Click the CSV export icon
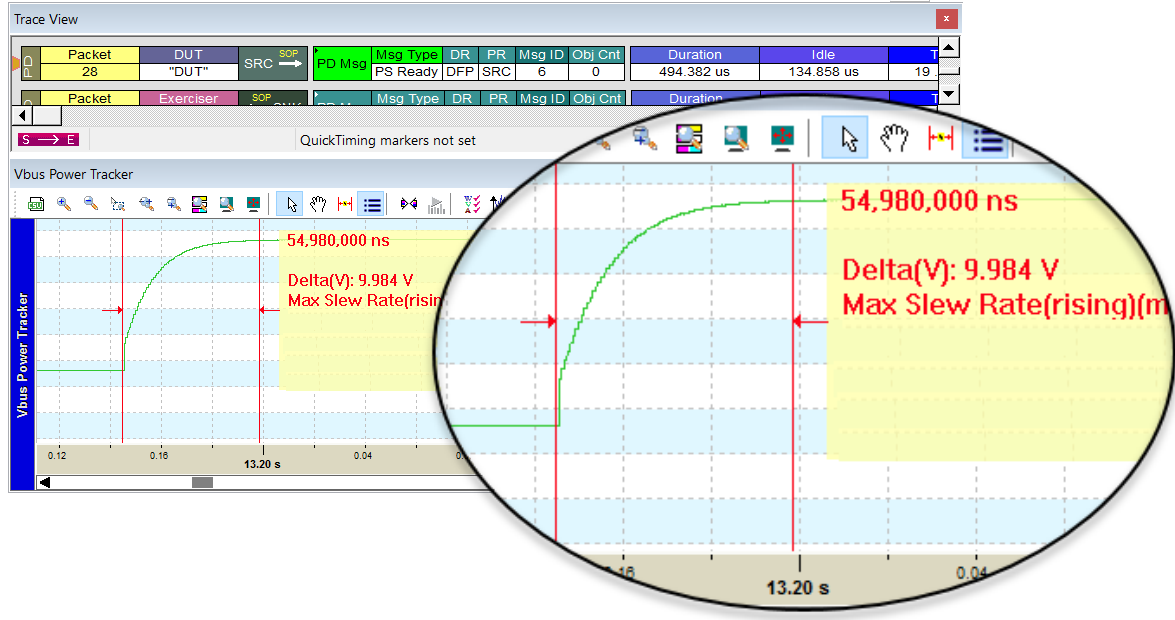Viewport: 1175px width, 620px height. [x=36, y=204]
